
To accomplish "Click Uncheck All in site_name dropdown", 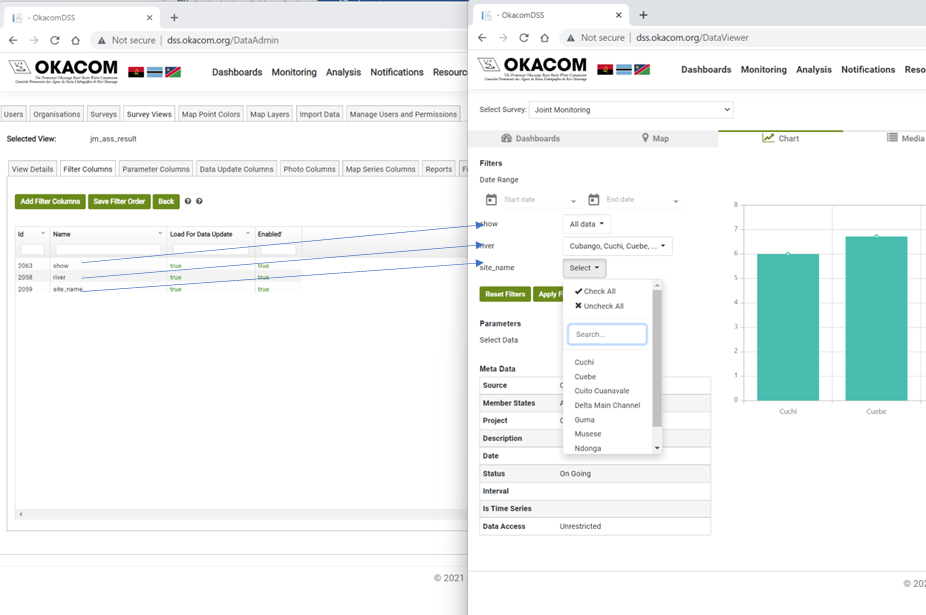I will pos(599,306).
